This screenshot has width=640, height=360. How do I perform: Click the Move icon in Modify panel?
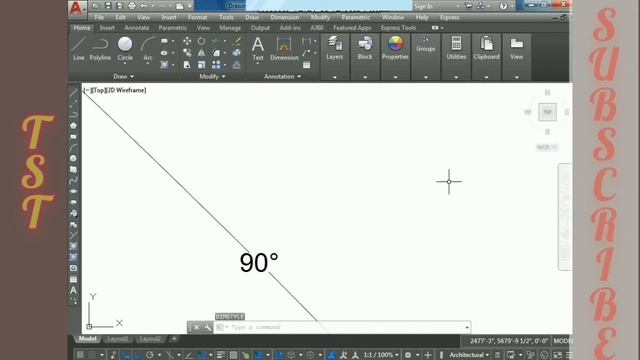[187, 41]
